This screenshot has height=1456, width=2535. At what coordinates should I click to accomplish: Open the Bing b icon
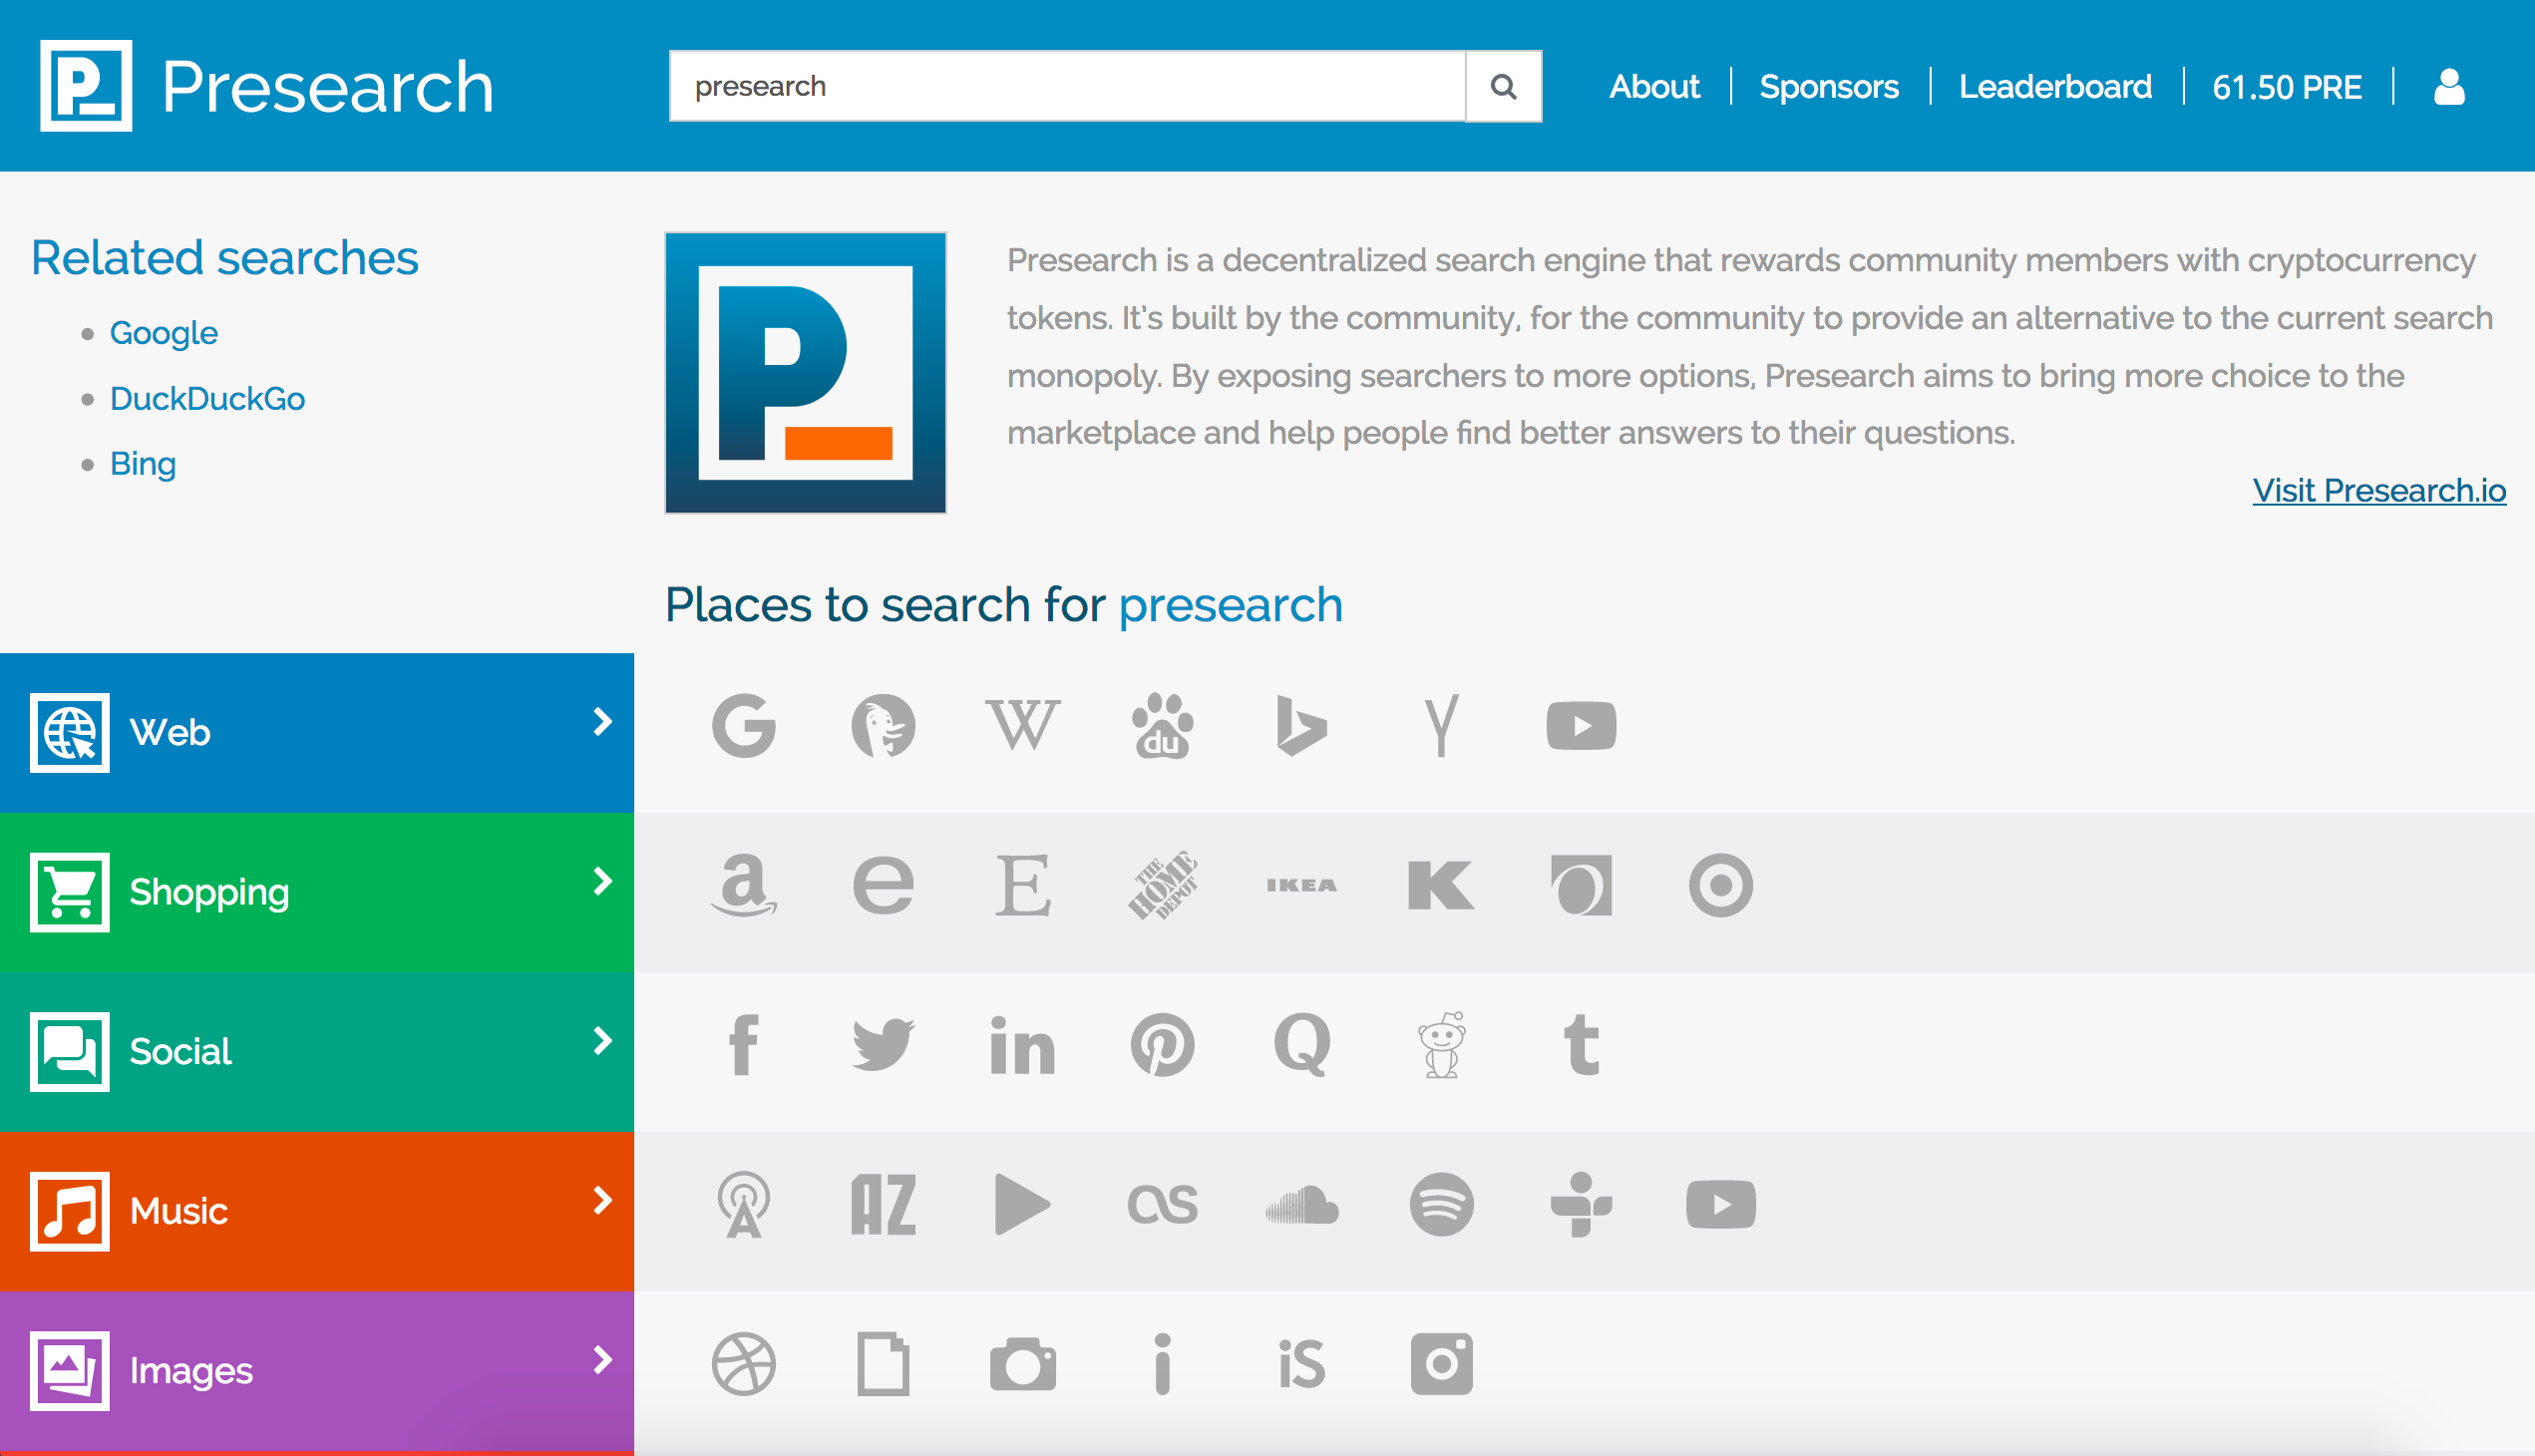pyautogui.click(x=1302, y=726)
